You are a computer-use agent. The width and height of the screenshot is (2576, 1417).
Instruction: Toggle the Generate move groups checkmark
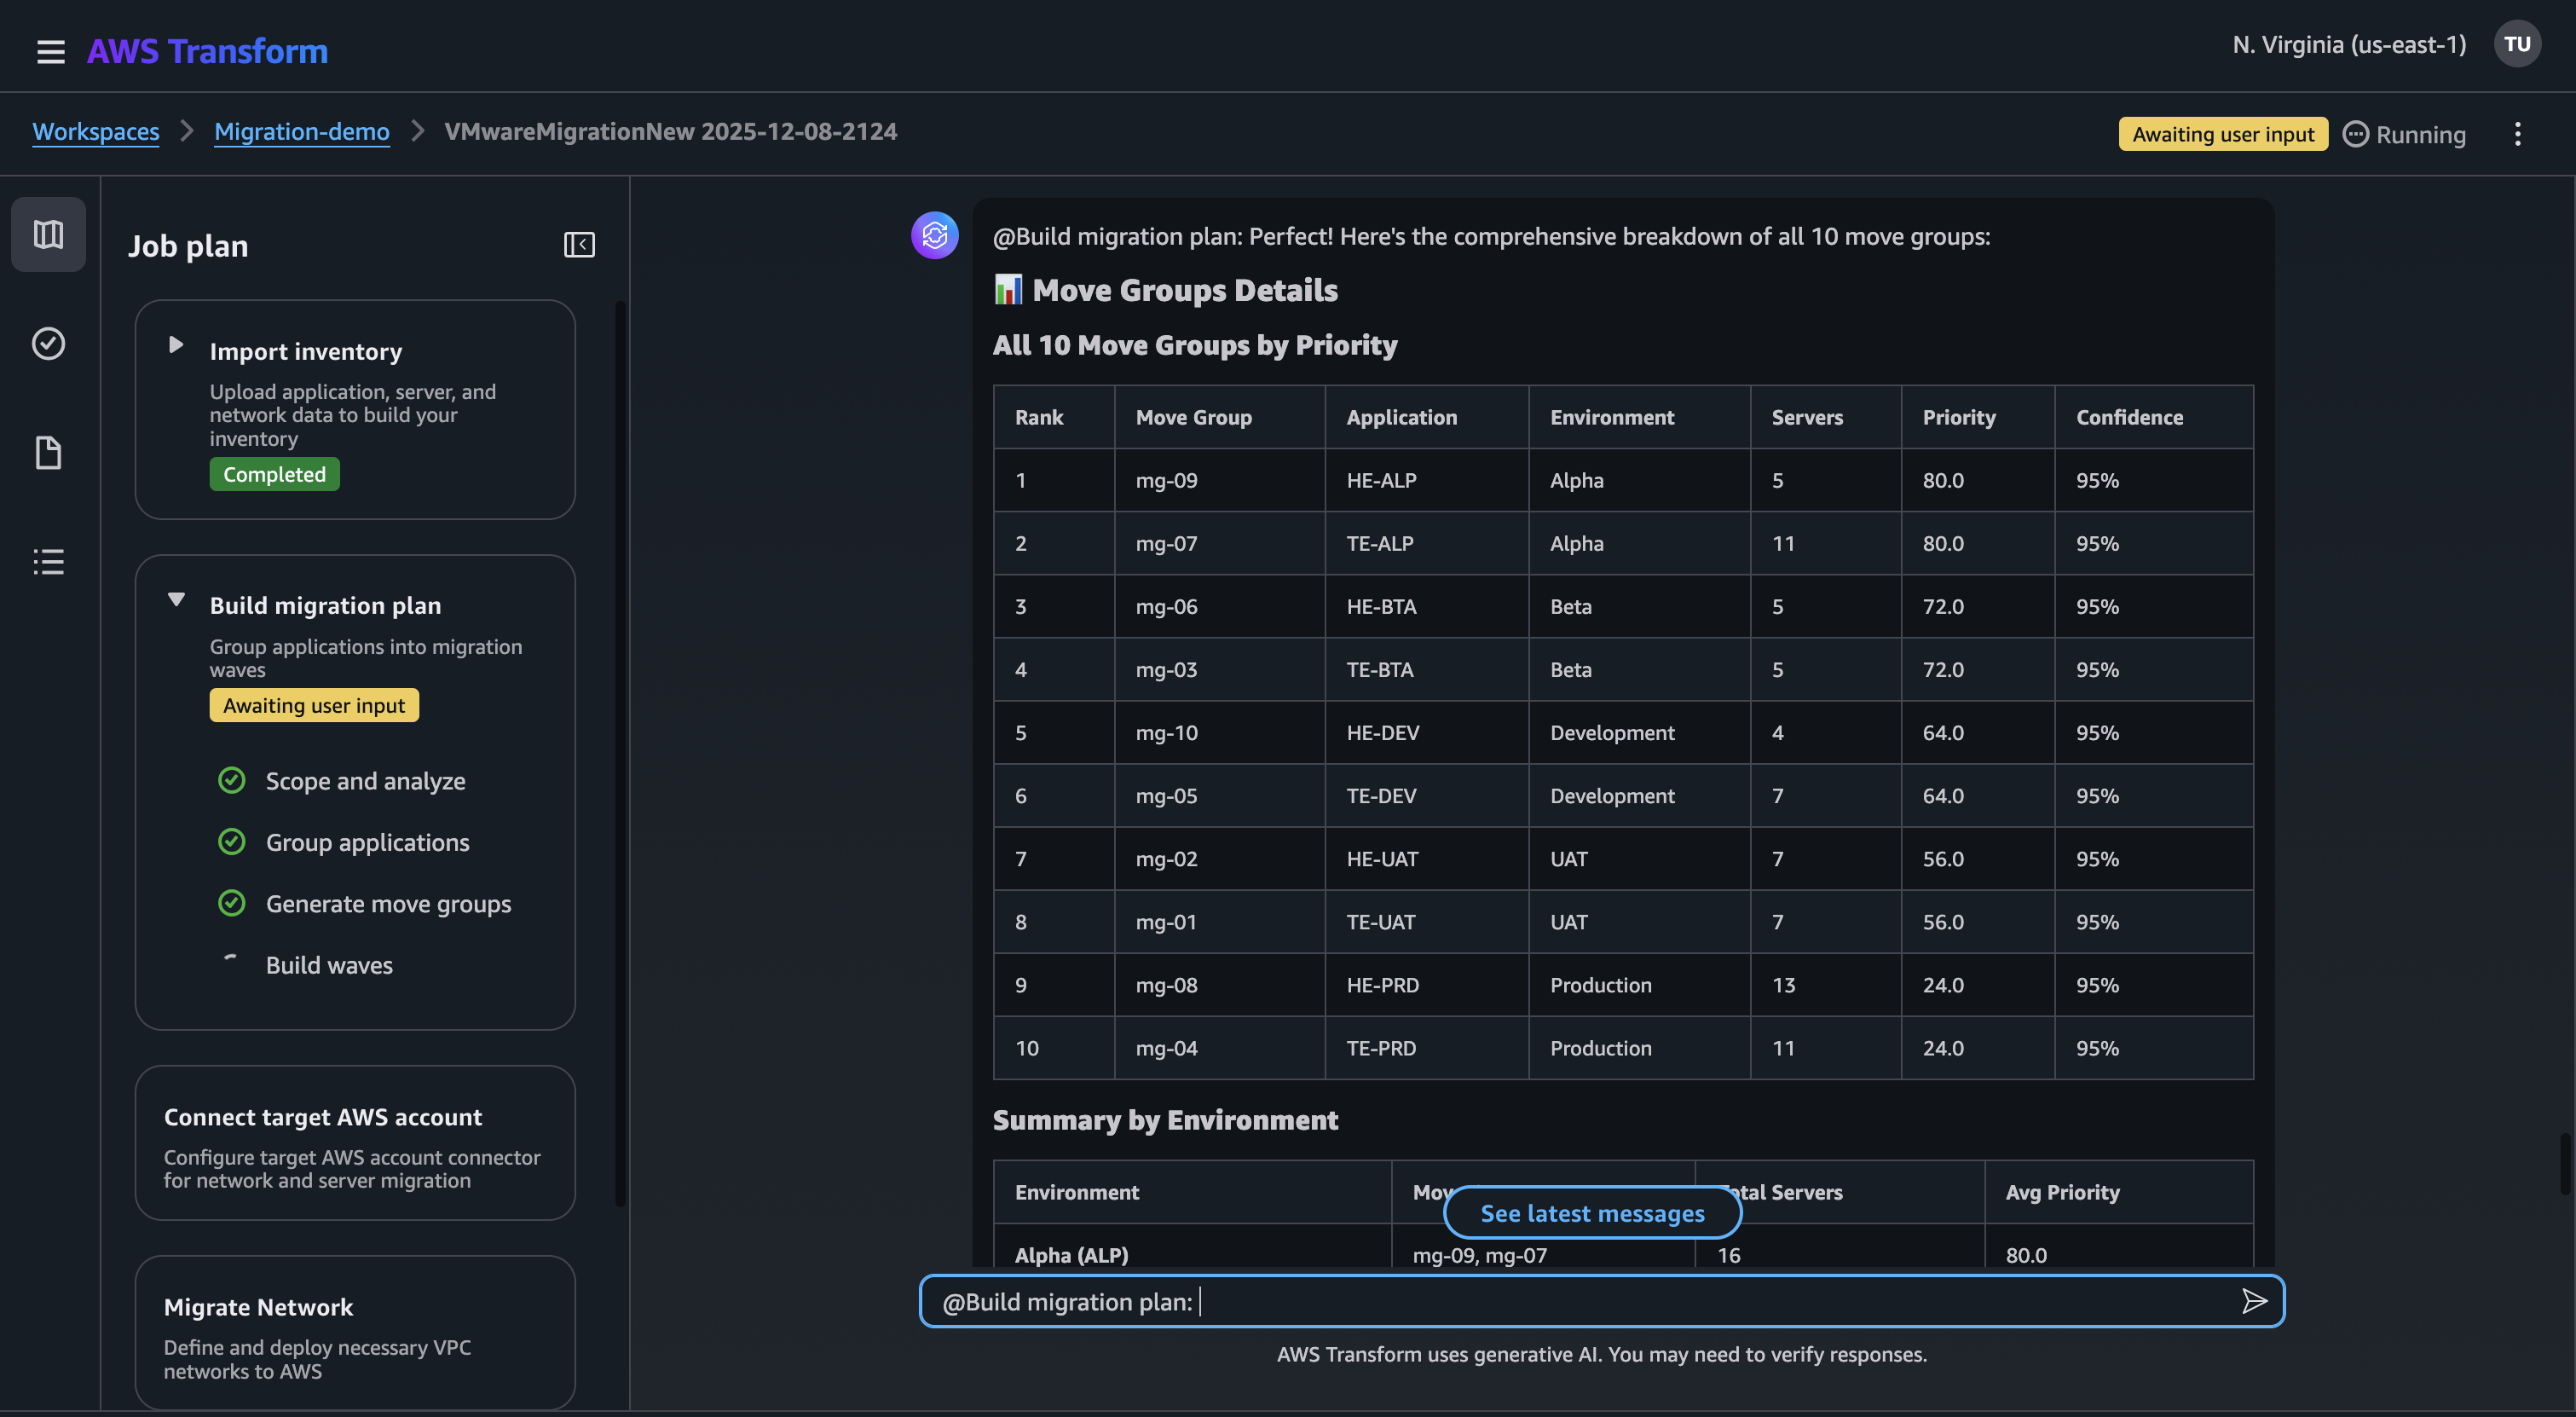coord(232,903)
